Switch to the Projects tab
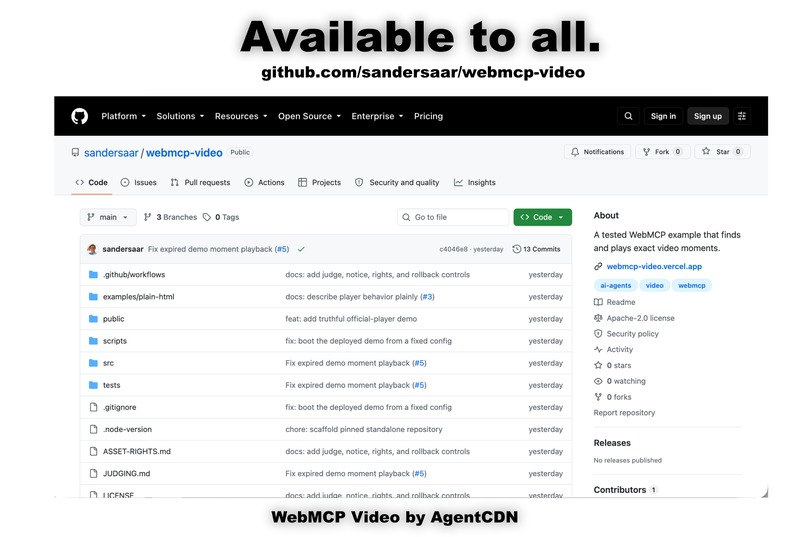806x537 pixels. click(319, 182)
